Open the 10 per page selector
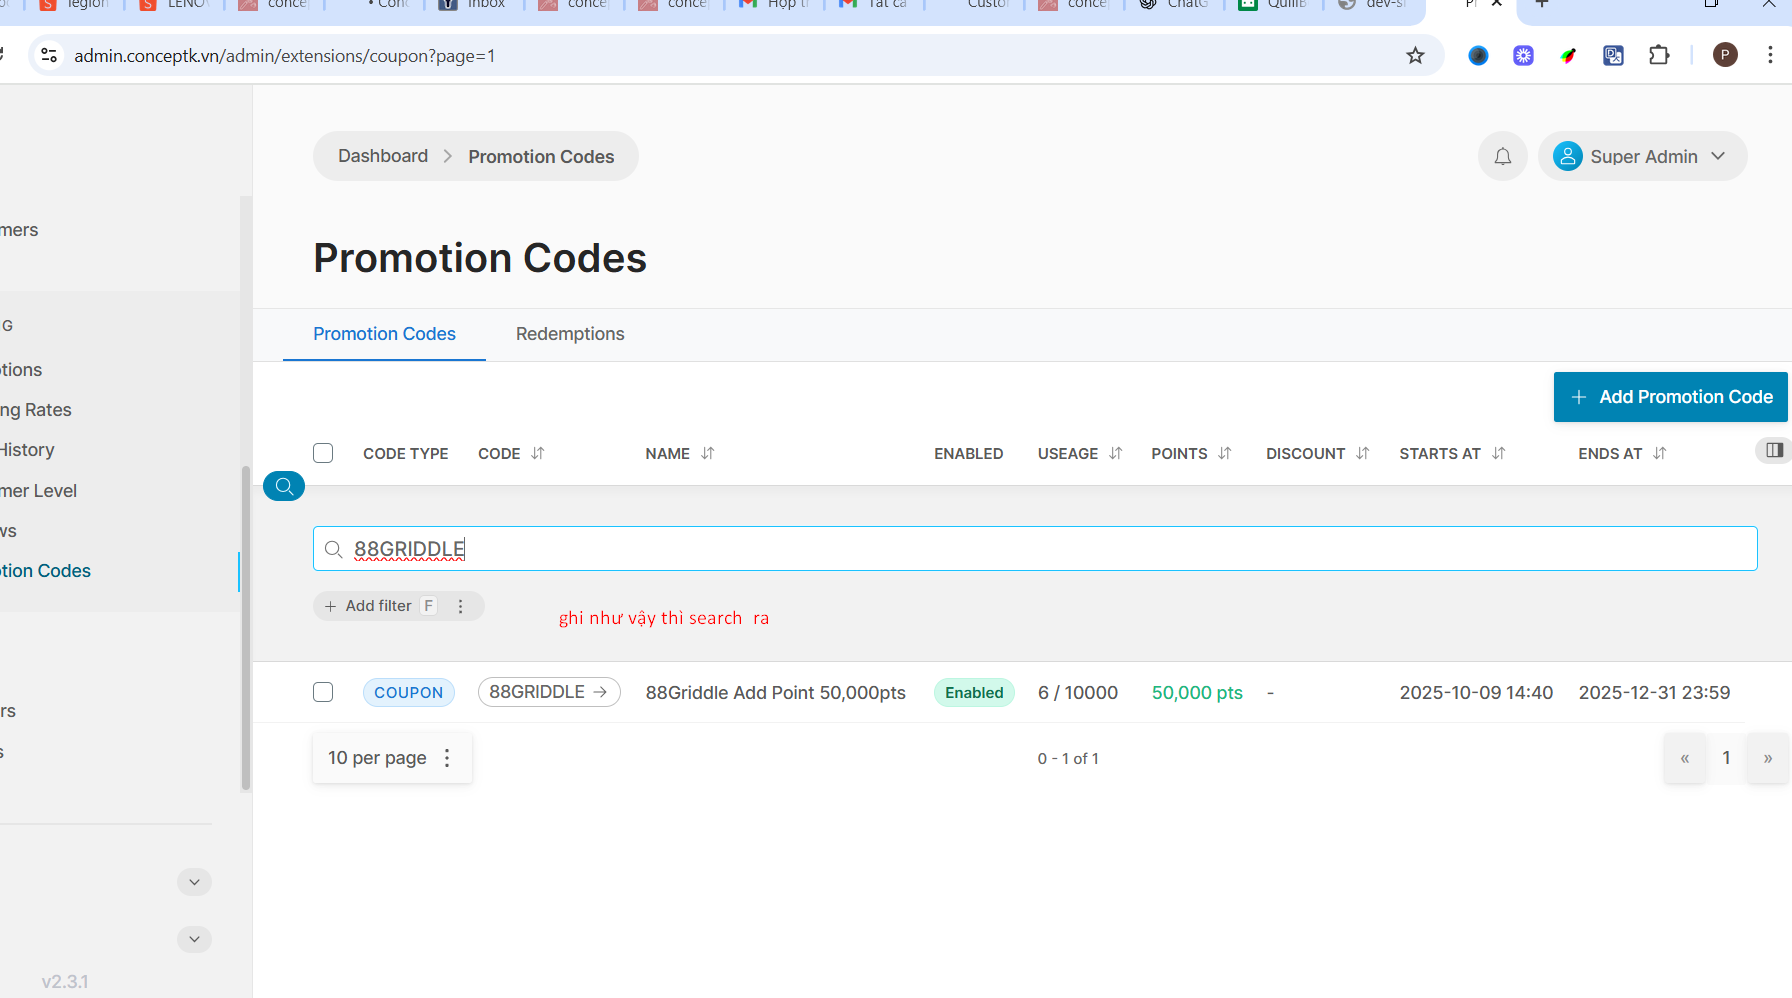The width and height of the screenshot is (1792, 998). (x=391, y=758)
